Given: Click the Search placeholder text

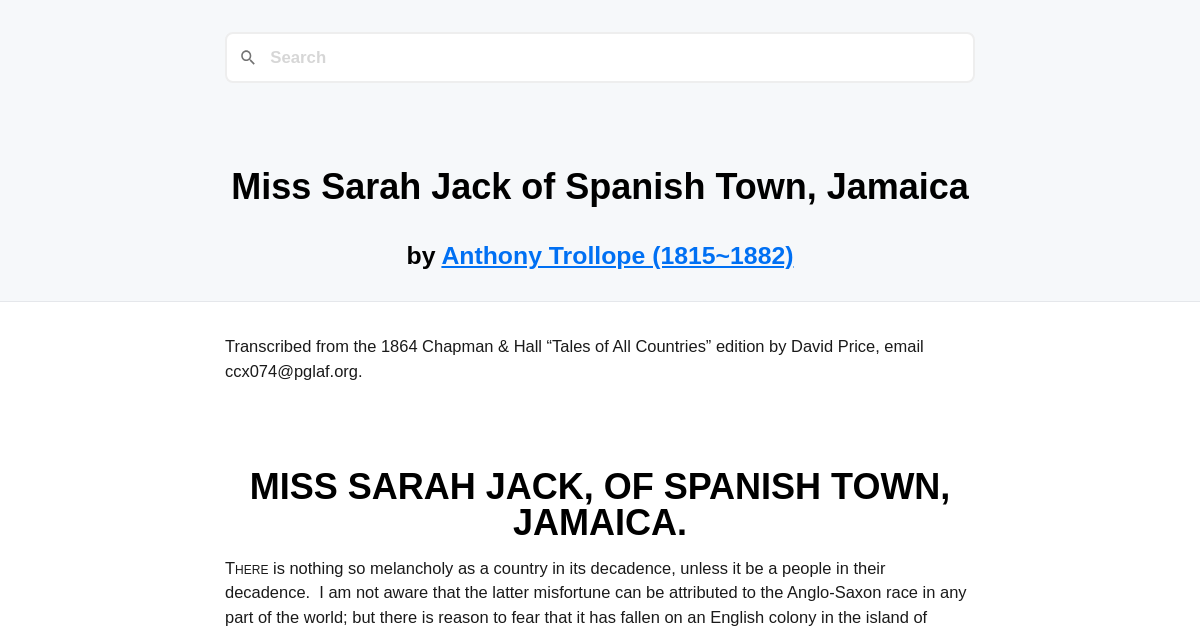Looking at the screenshot, I should 298,57.
